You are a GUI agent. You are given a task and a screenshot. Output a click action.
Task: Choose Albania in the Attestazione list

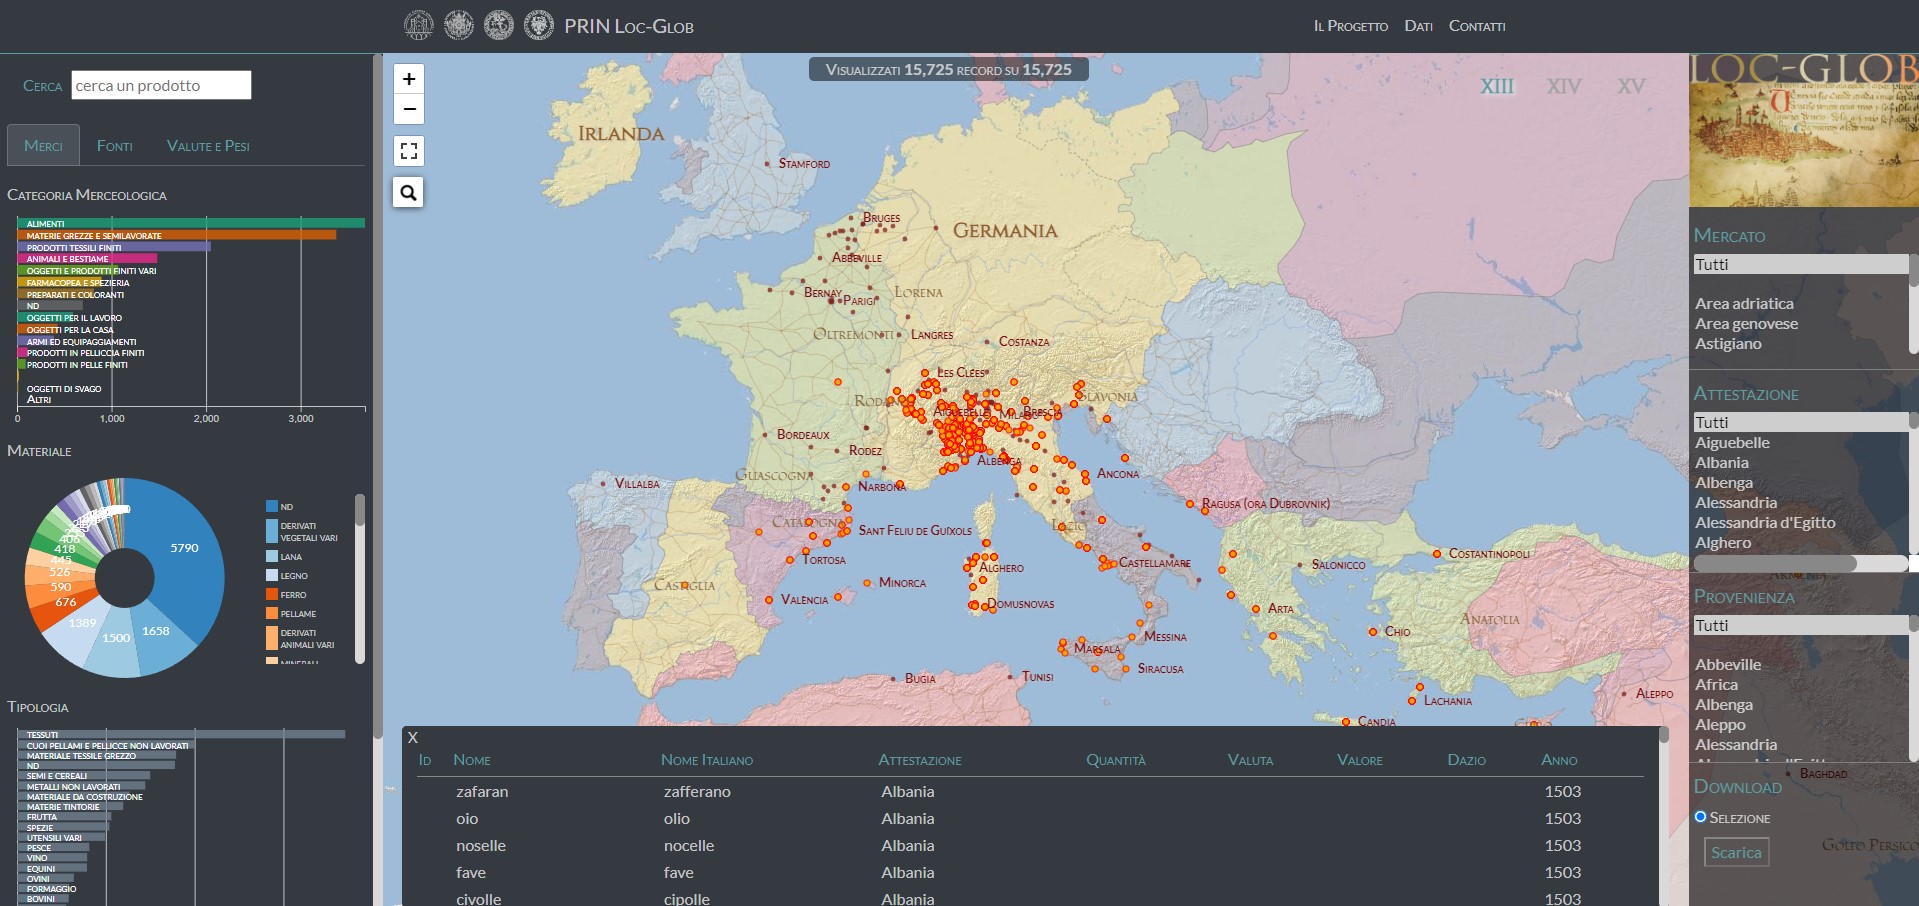coord(1722,463)
